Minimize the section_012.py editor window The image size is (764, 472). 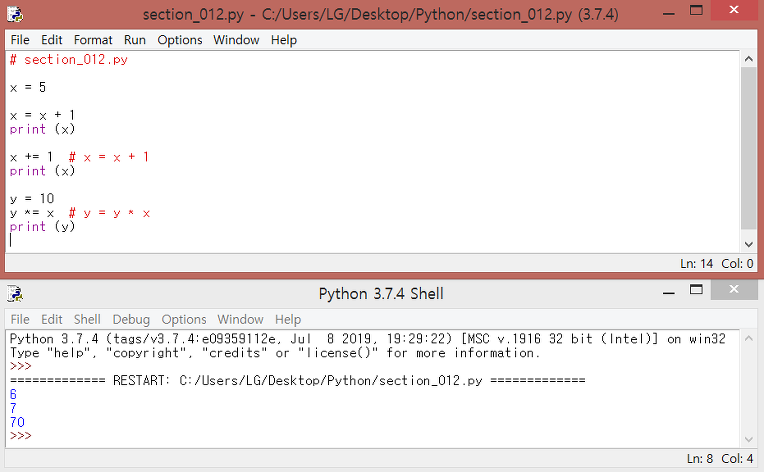(669, 14)
